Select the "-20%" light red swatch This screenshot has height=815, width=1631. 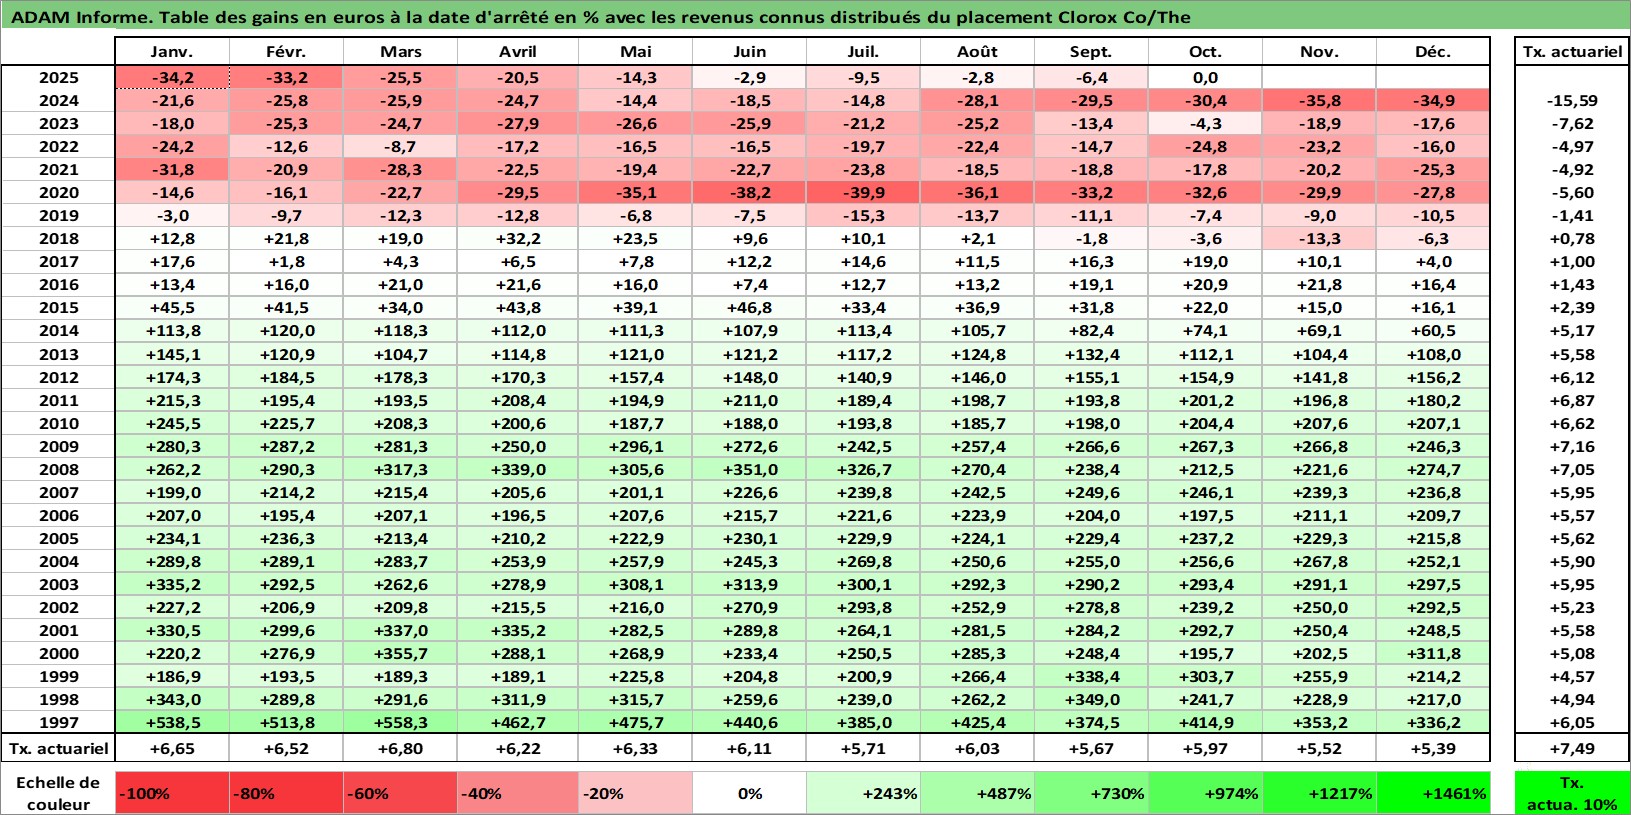point(635,793)
